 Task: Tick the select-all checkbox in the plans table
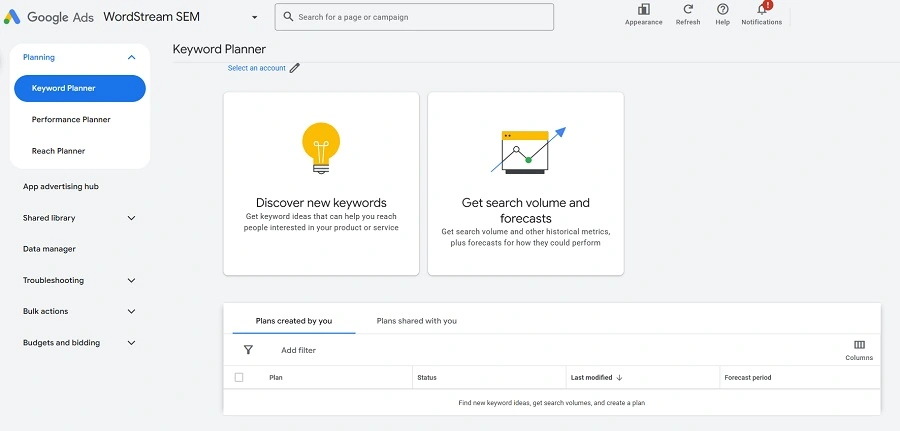coord(239,378)
